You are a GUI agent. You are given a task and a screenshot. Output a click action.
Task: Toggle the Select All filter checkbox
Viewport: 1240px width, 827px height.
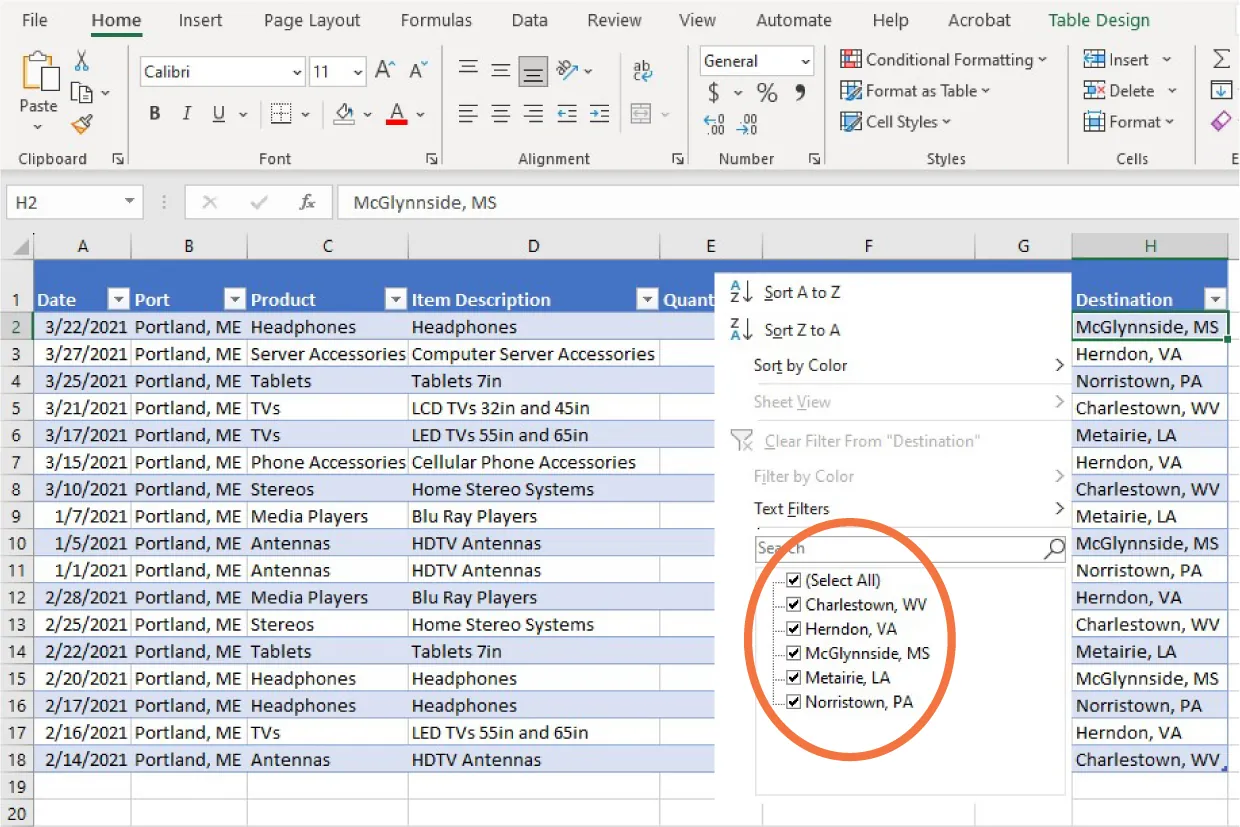point(795,580)
